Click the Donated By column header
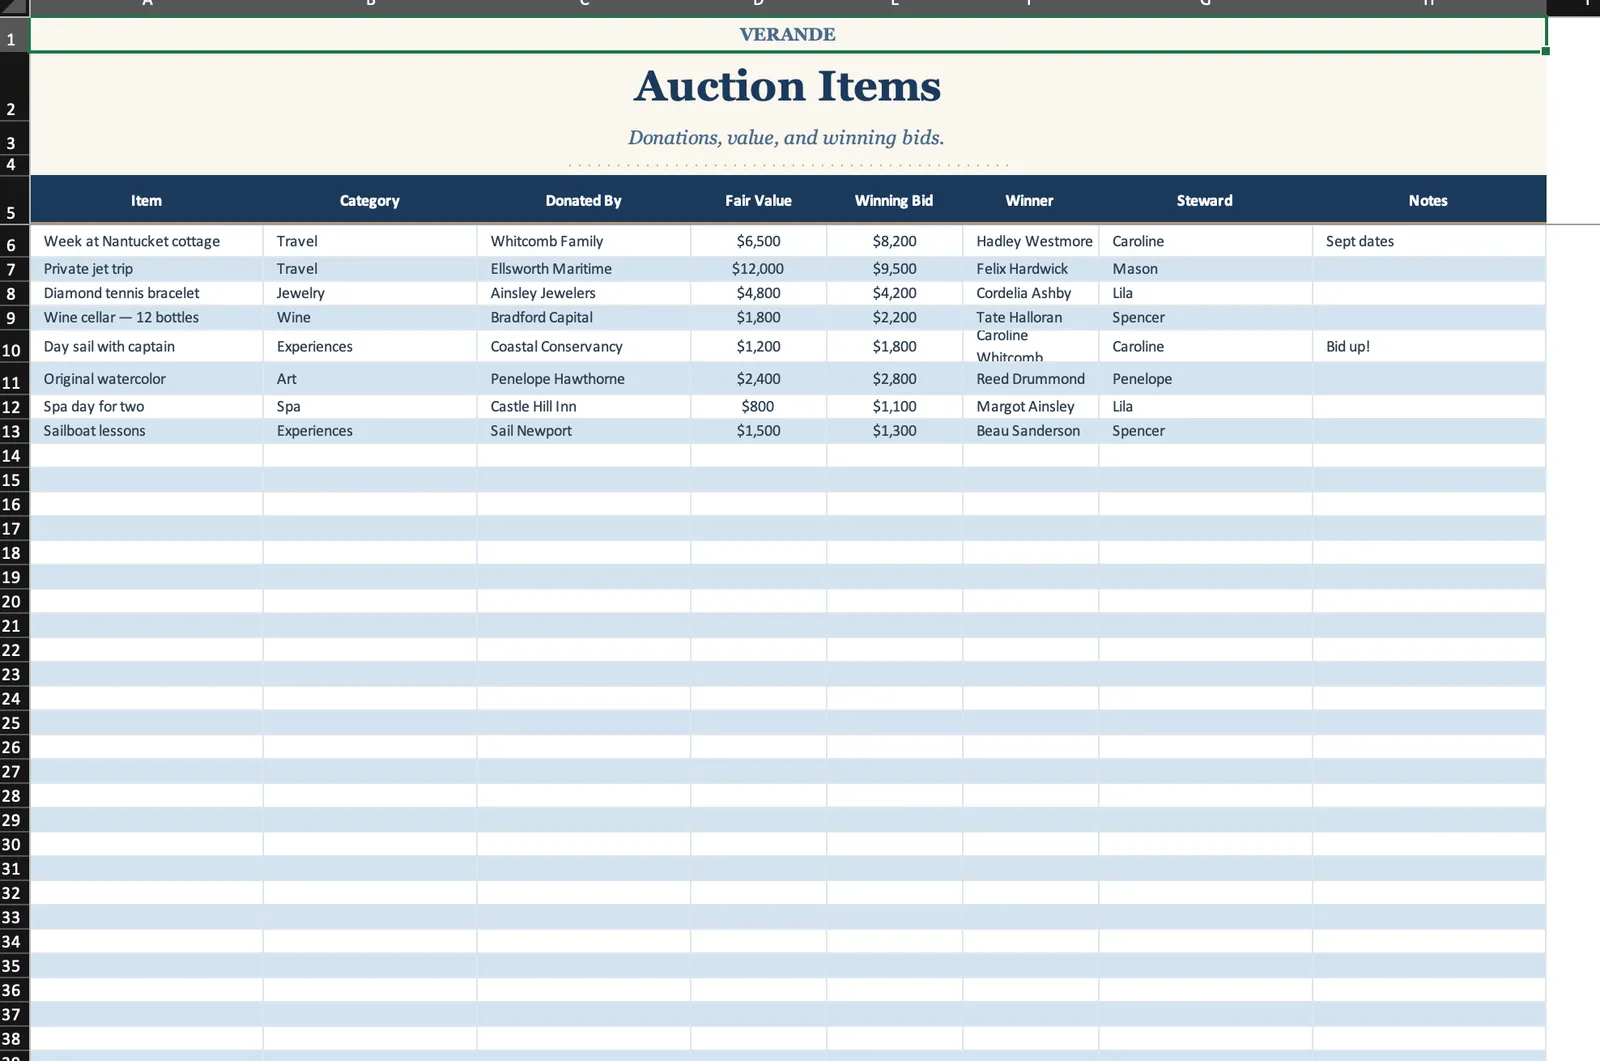Screen dimensions: 1600x1061 [584, 200]
